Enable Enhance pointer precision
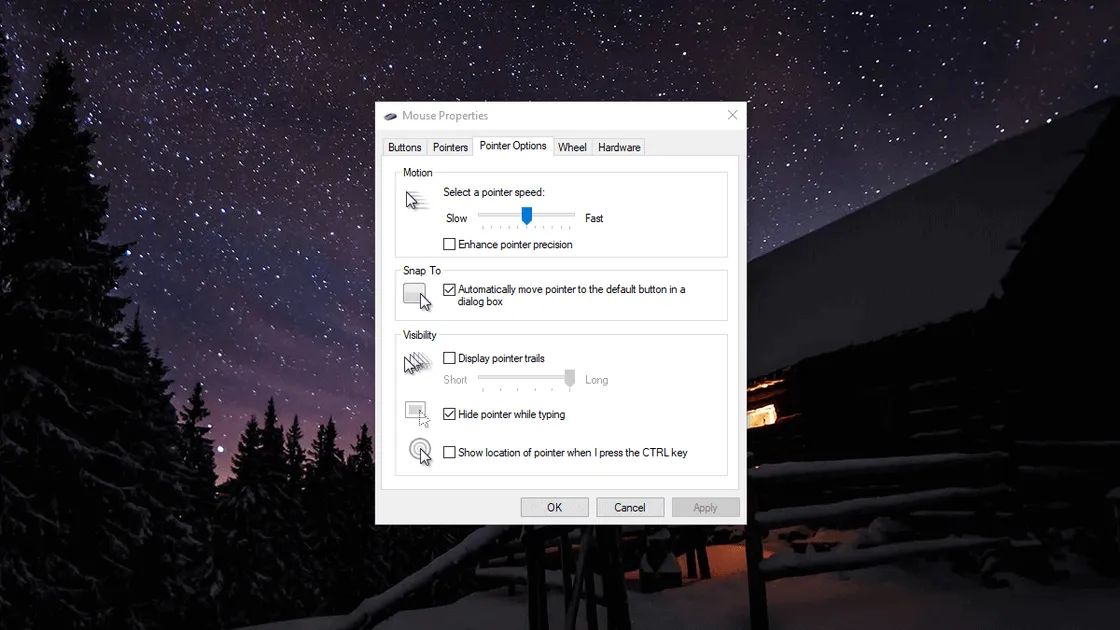This screenshot has width=1120, height=630. point(449,243)
